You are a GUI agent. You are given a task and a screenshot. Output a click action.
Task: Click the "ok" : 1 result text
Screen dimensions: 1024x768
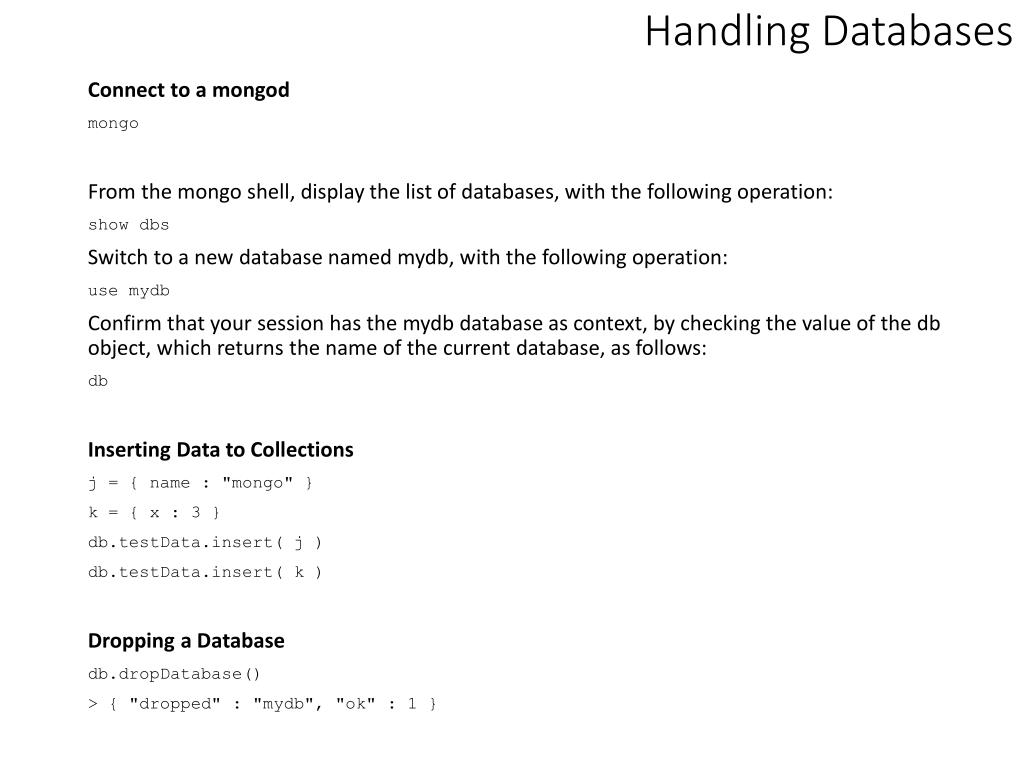(376, 704)
